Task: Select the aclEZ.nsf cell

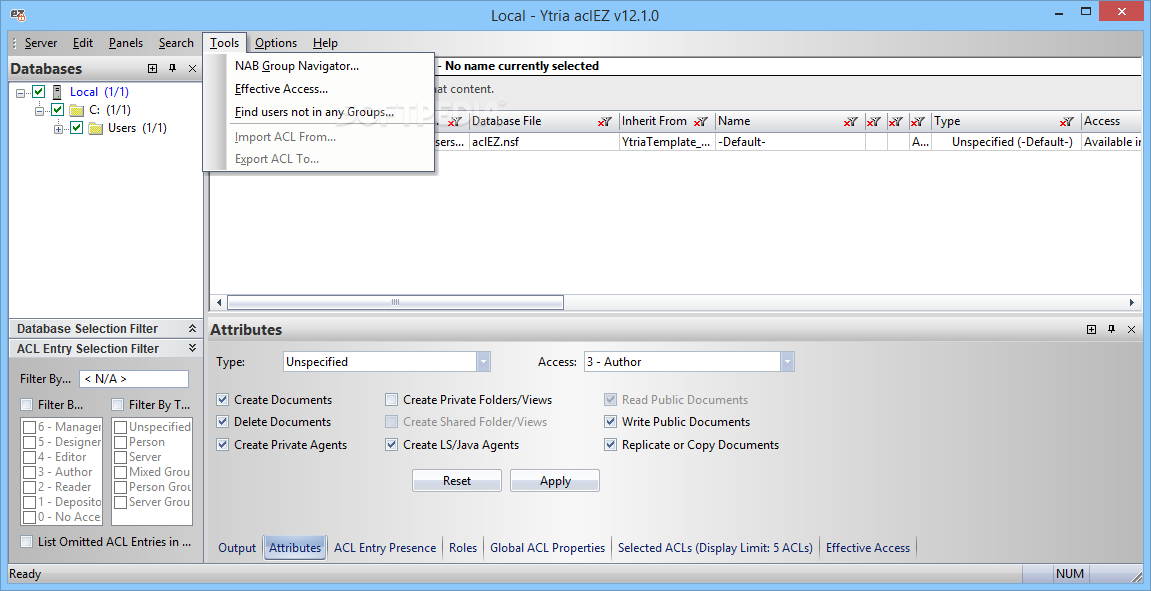Action: coord(544,142)
